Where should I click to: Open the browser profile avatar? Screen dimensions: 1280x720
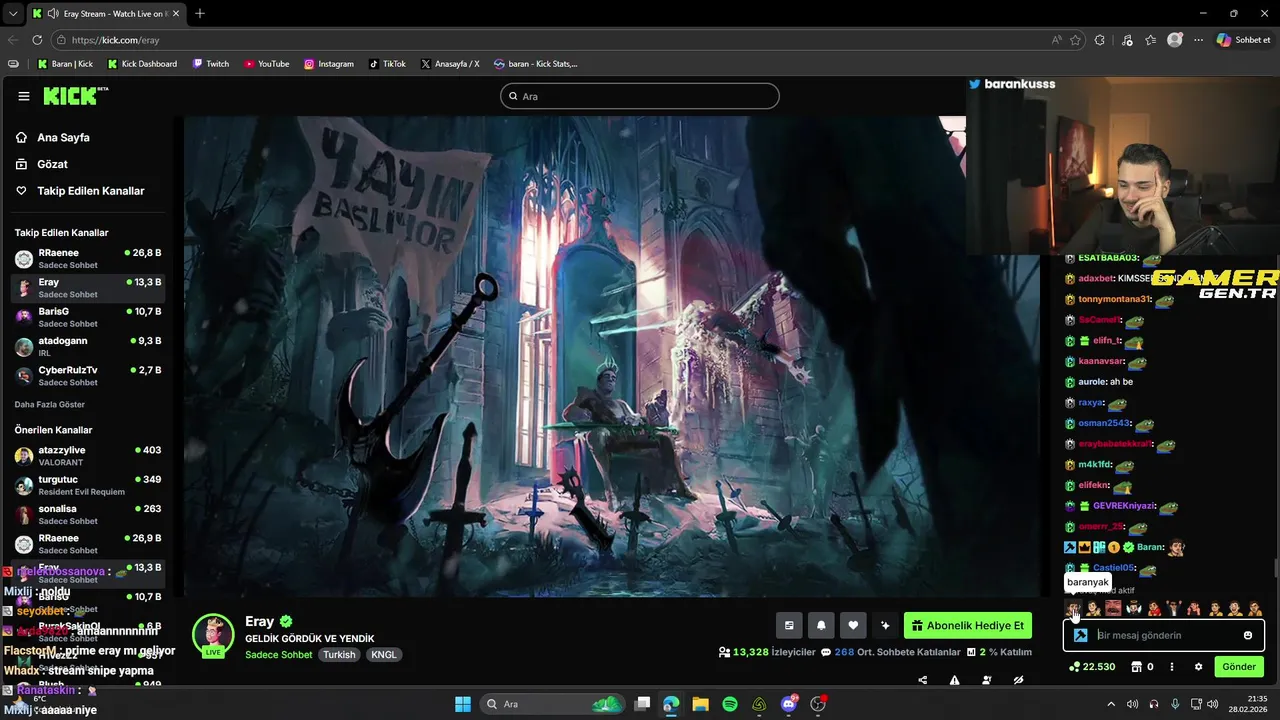pyautogui.click(x=1175, y=40)
